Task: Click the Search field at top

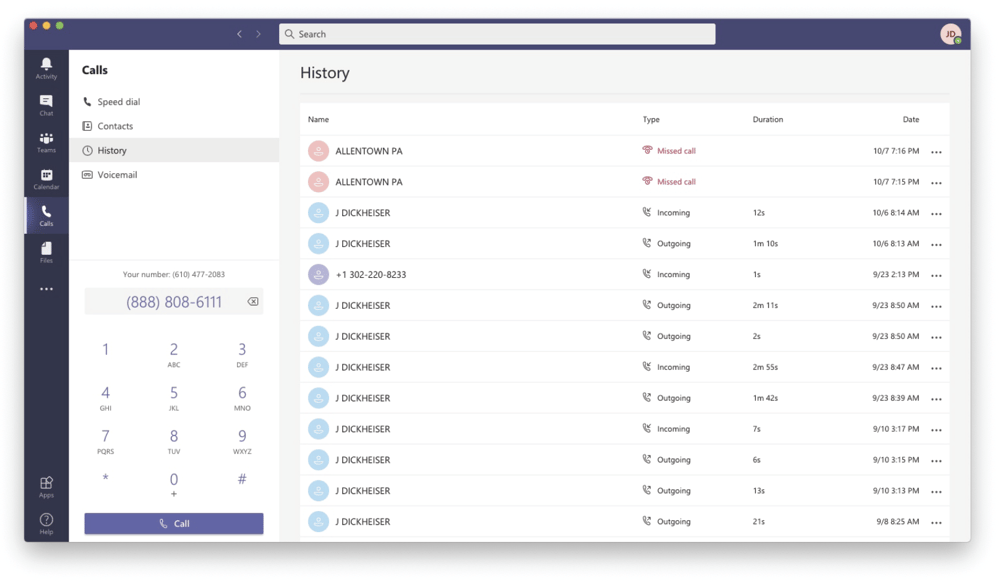Action: [x=497, y=34]
